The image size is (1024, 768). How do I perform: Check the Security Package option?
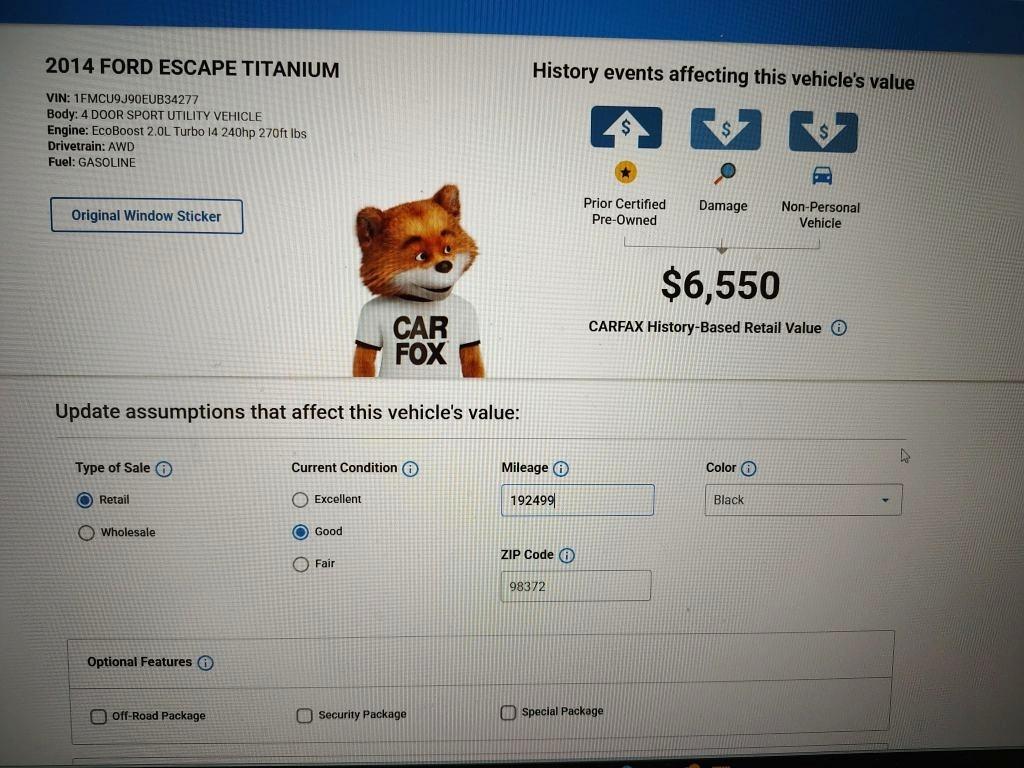click(x=304, y=715)
